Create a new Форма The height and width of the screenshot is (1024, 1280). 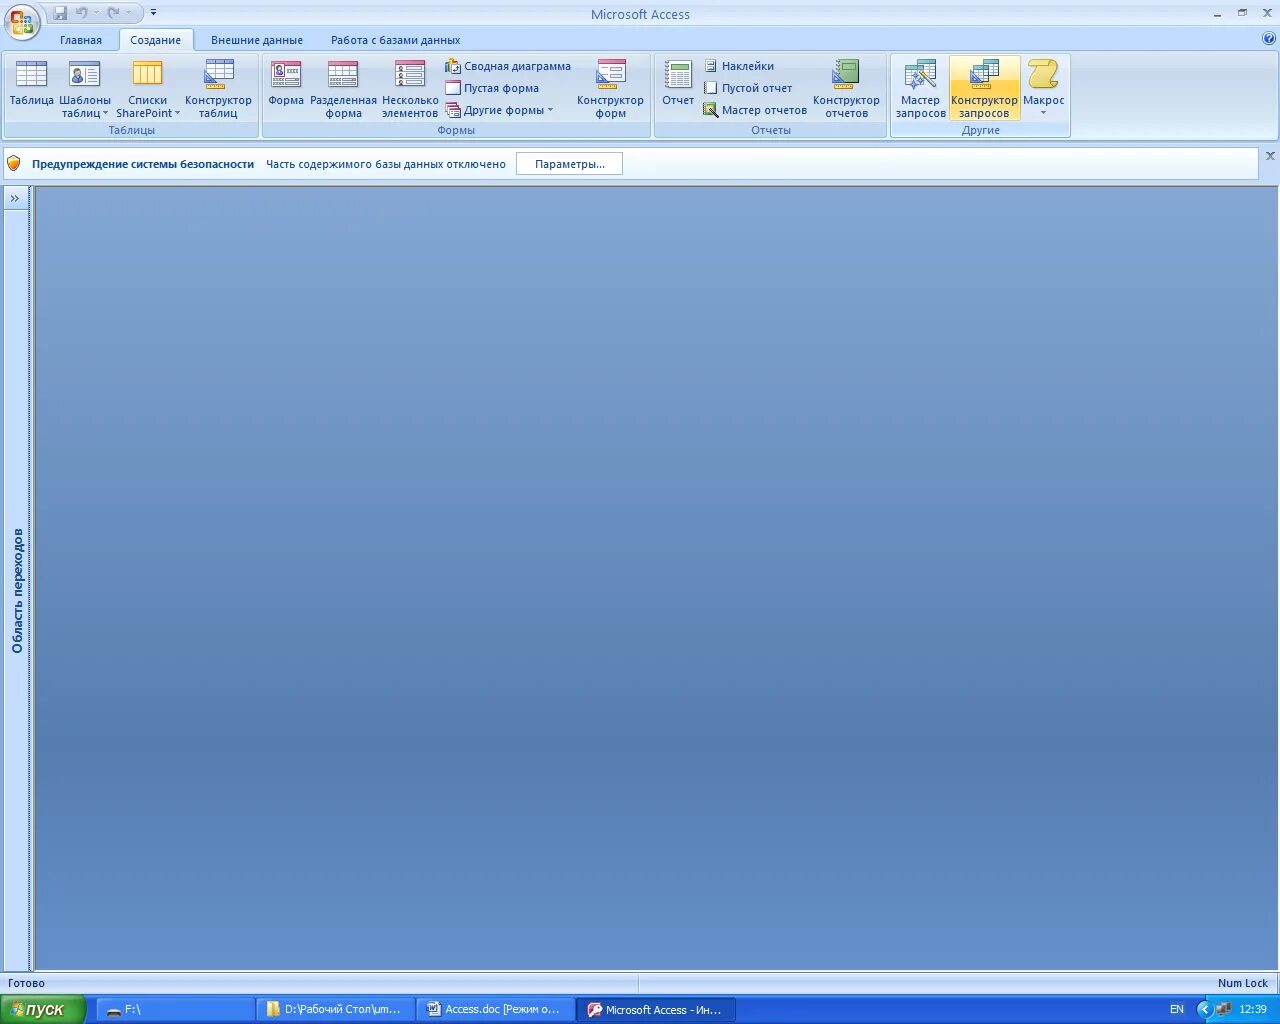pos(286,89)
